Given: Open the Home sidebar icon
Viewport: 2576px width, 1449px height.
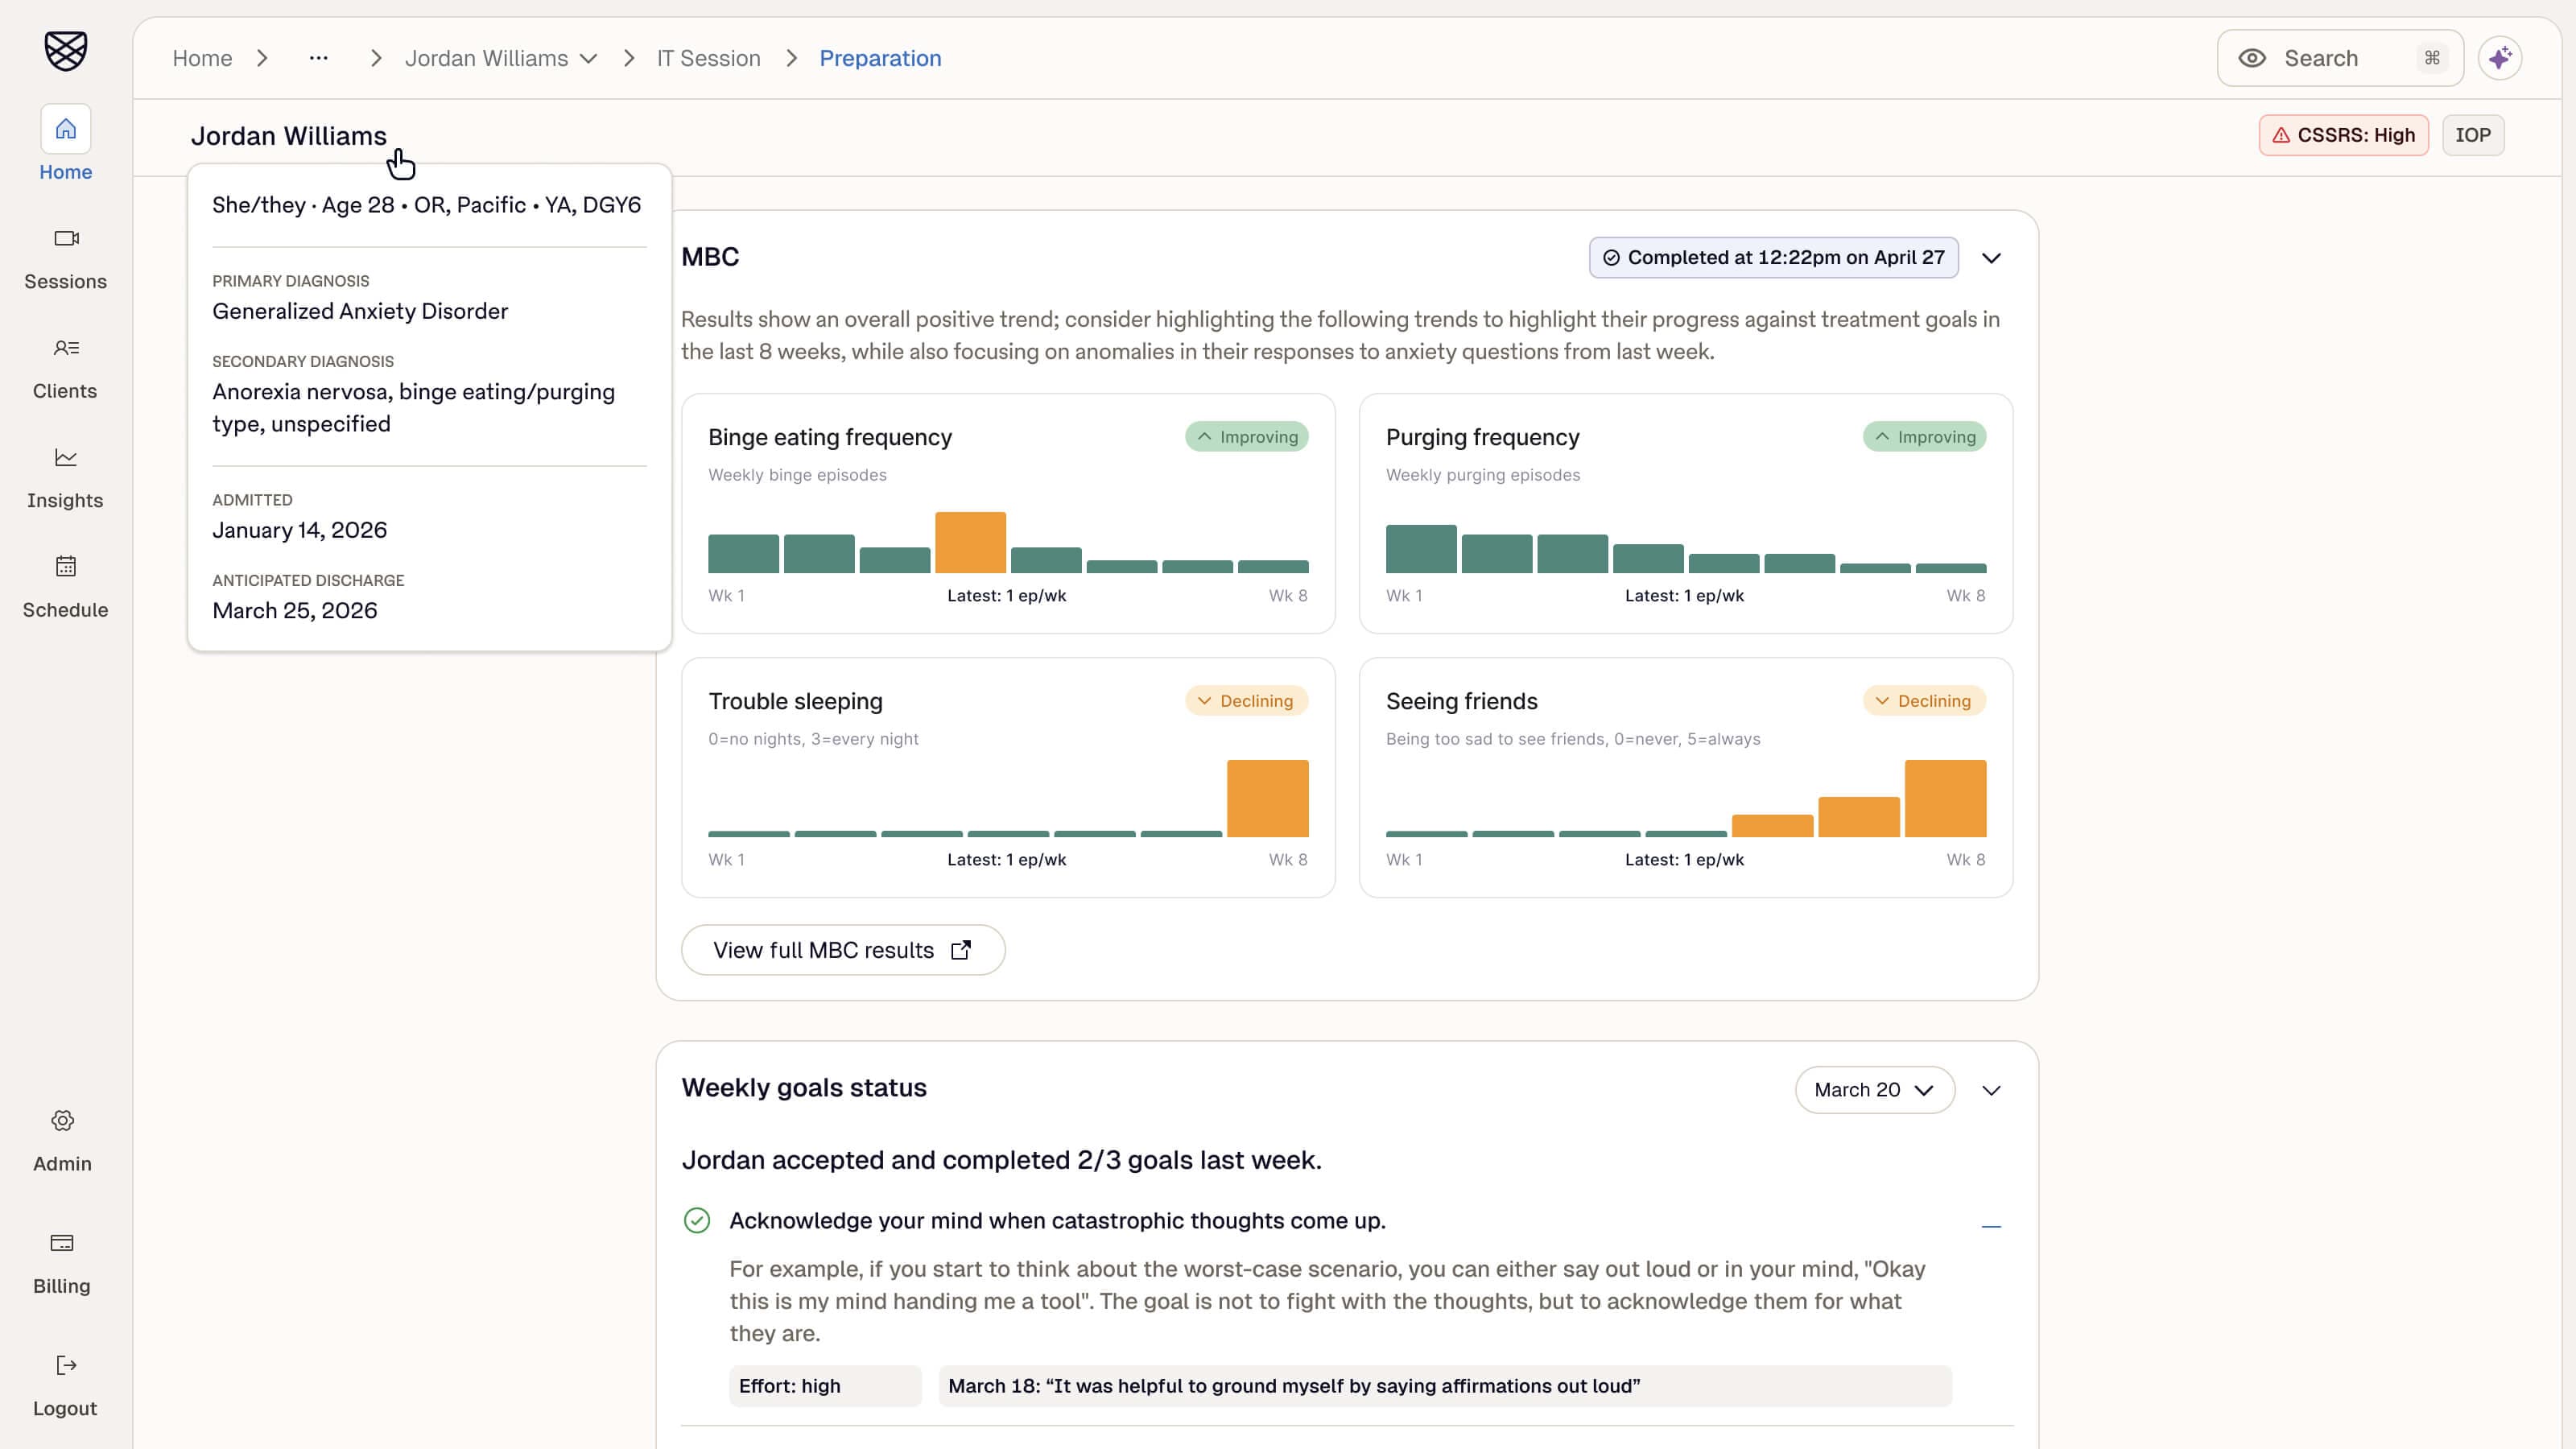Looking at the screenshot, I should [x=66, y=129].
